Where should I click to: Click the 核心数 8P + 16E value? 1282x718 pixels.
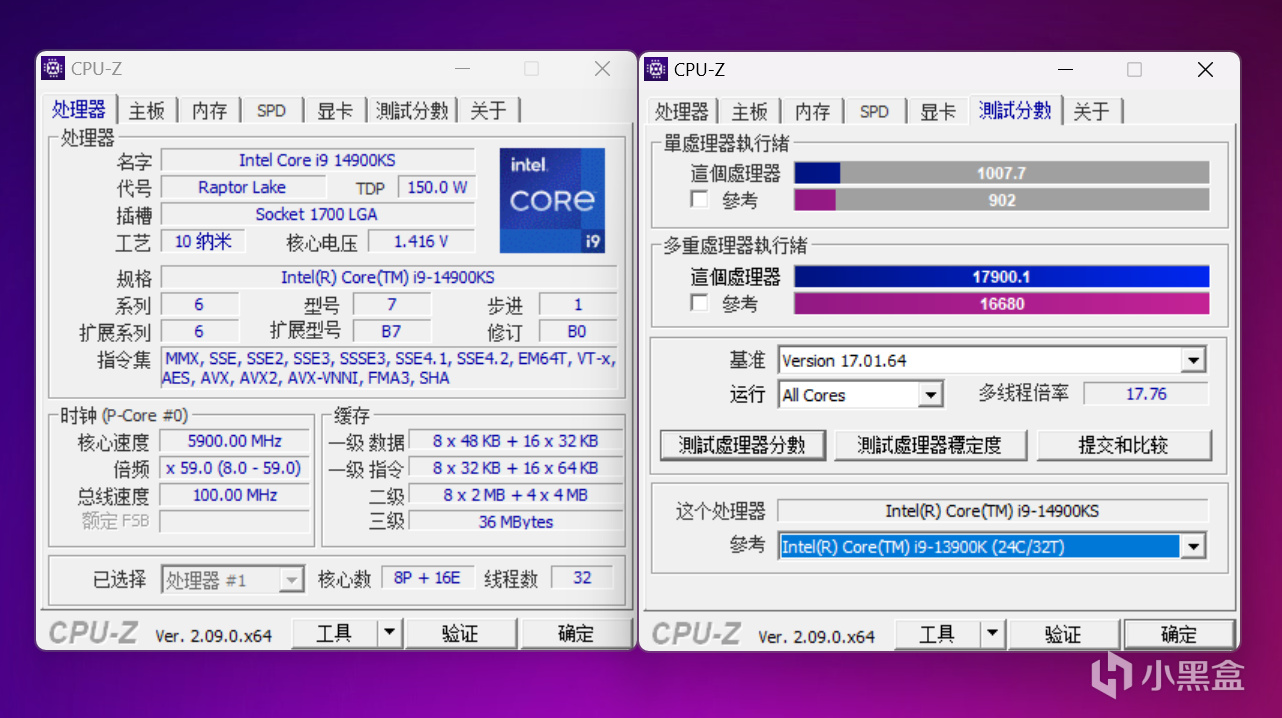pos(427,578)
